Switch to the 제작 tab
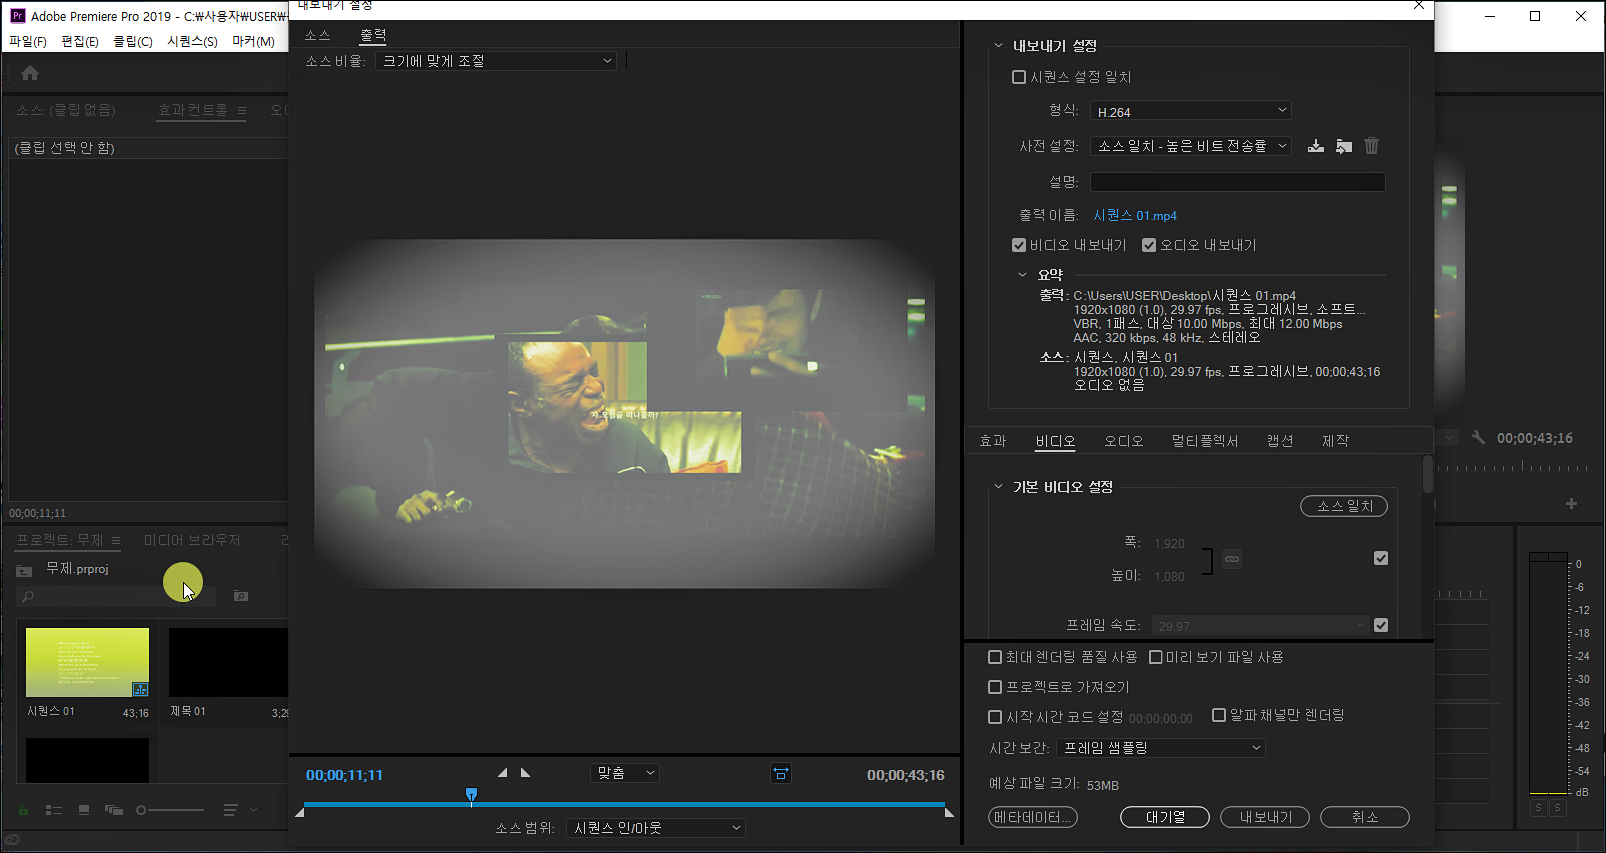The height and width of the screenshot is (853, 1606). (x=1336, y=441)
